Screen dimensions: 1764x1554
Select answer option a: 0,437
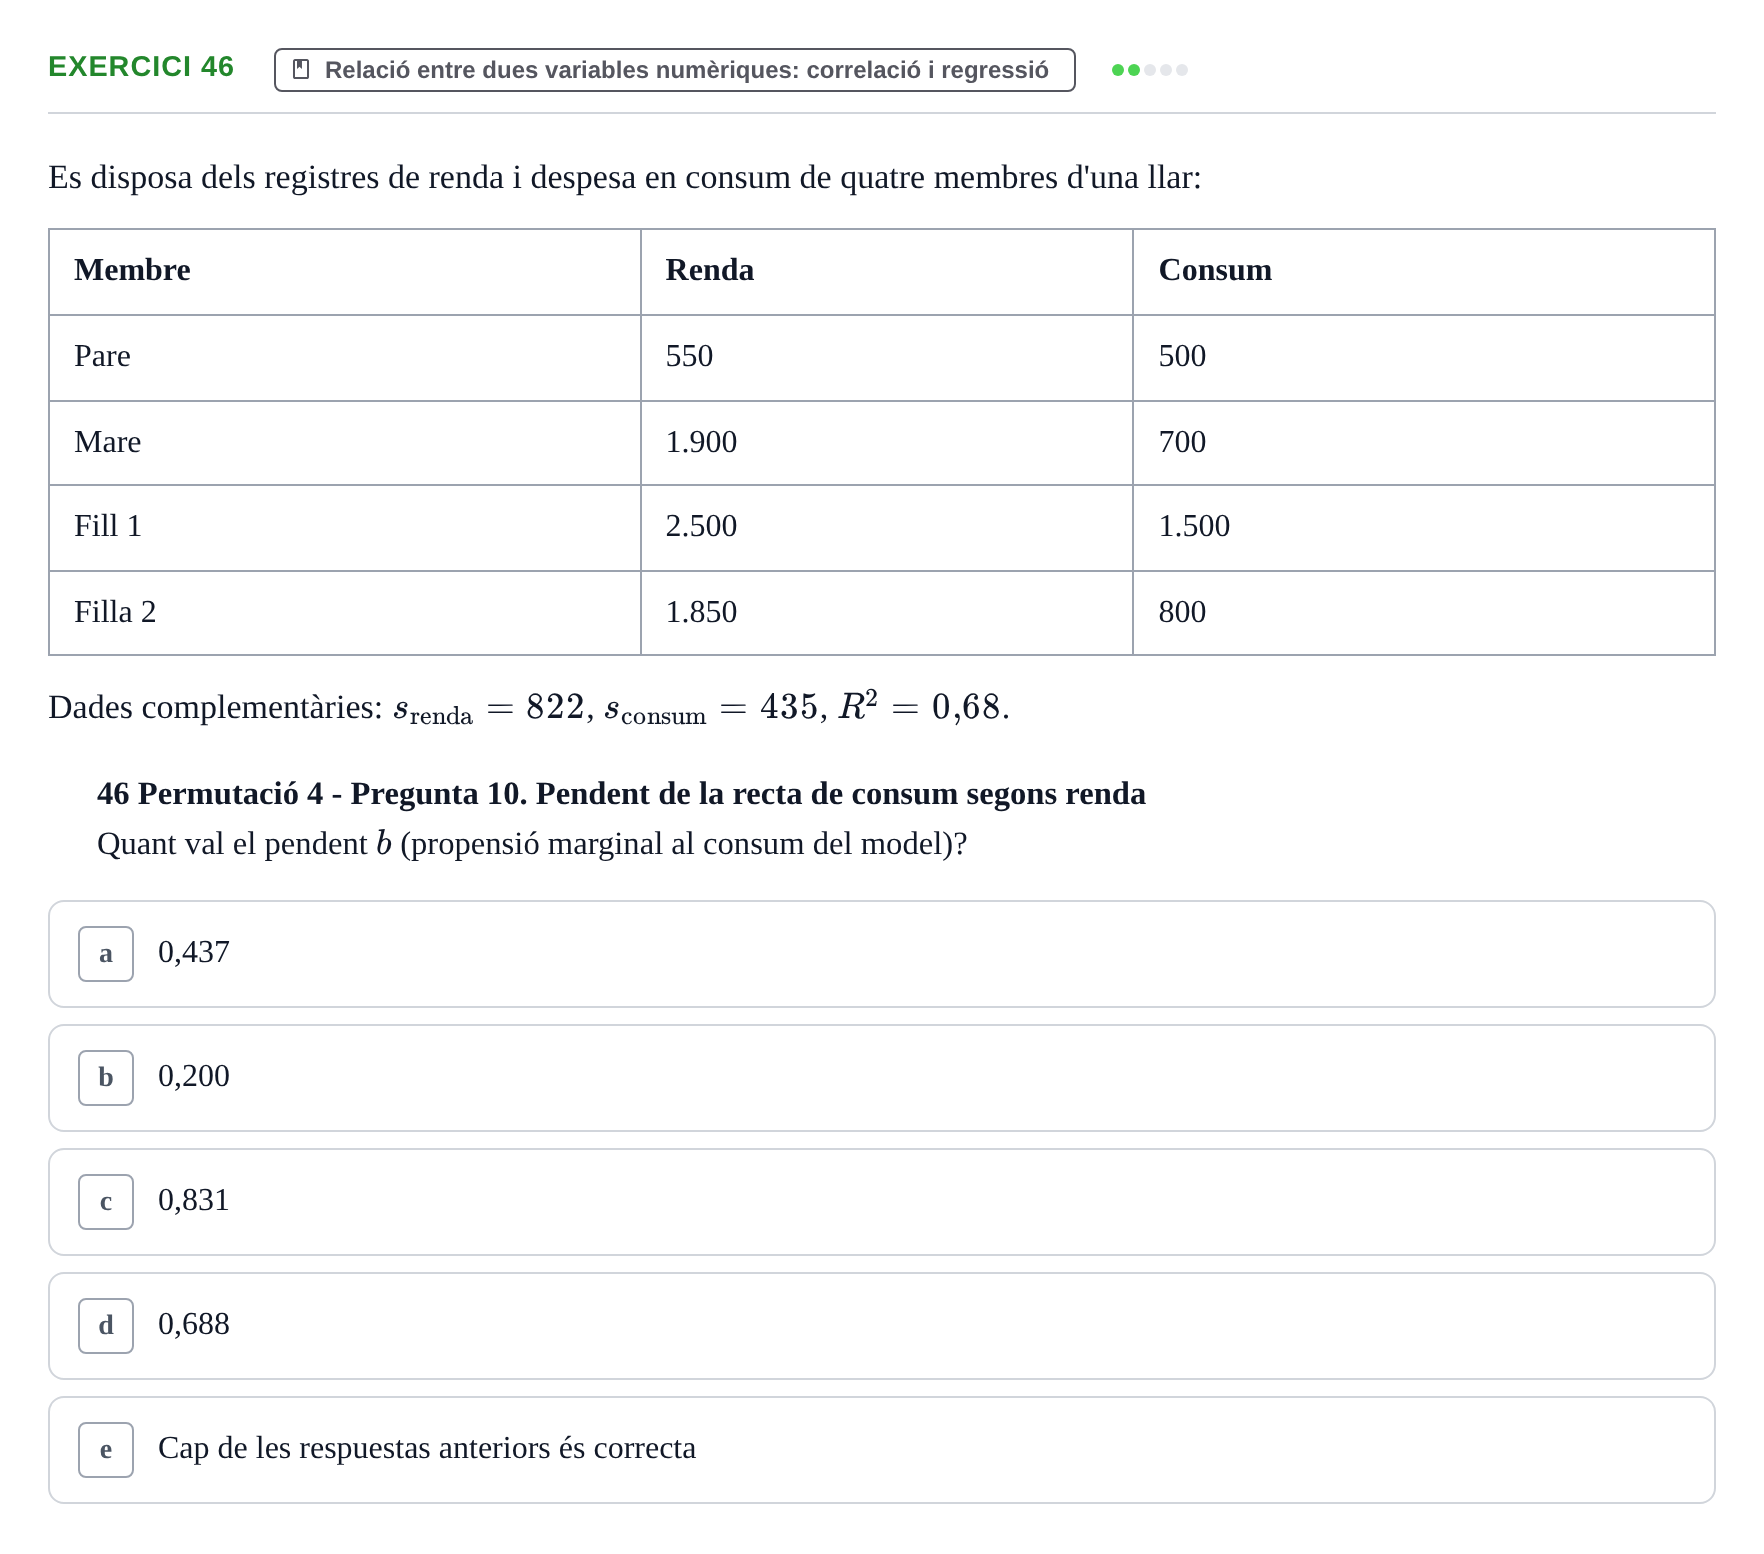[882, 954]
